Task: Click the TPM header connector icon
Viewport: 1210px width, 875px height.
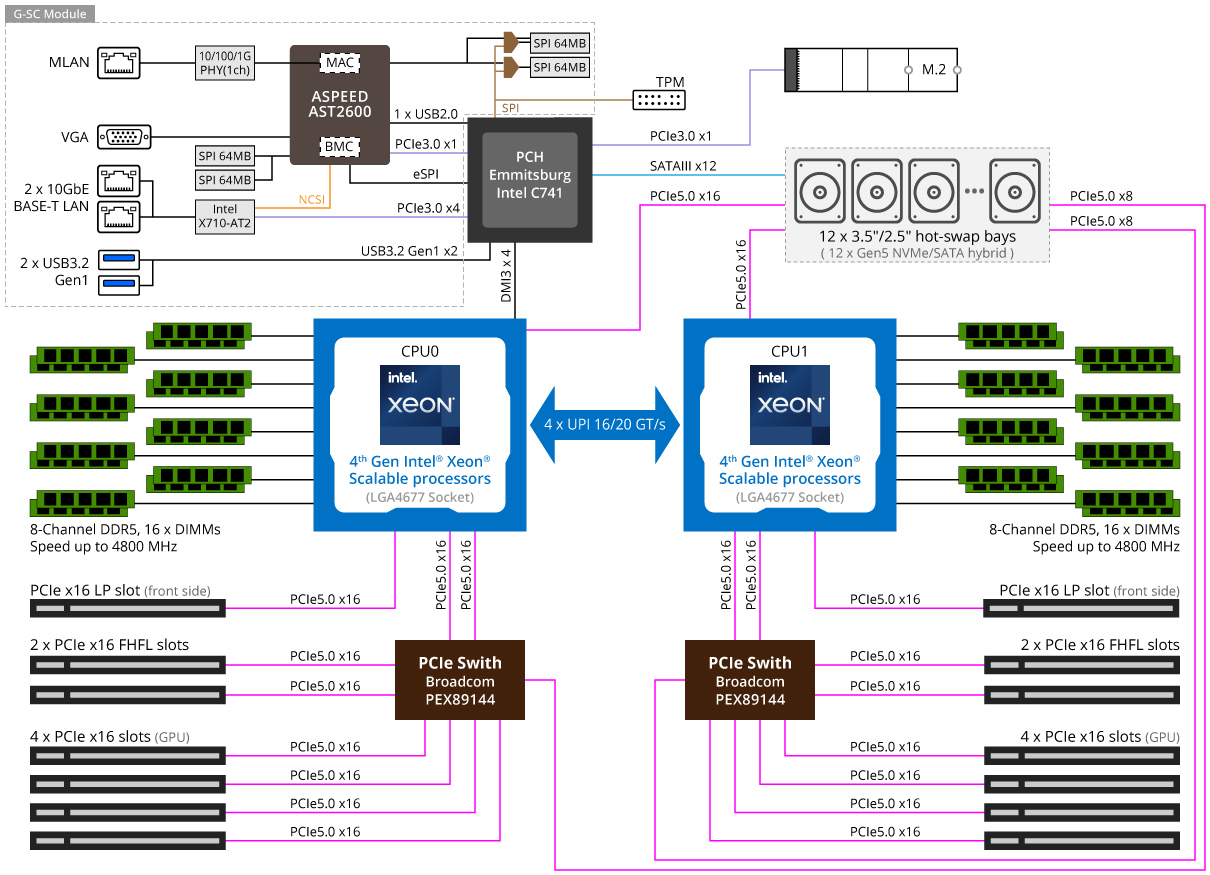Action: tap(658, 99)
